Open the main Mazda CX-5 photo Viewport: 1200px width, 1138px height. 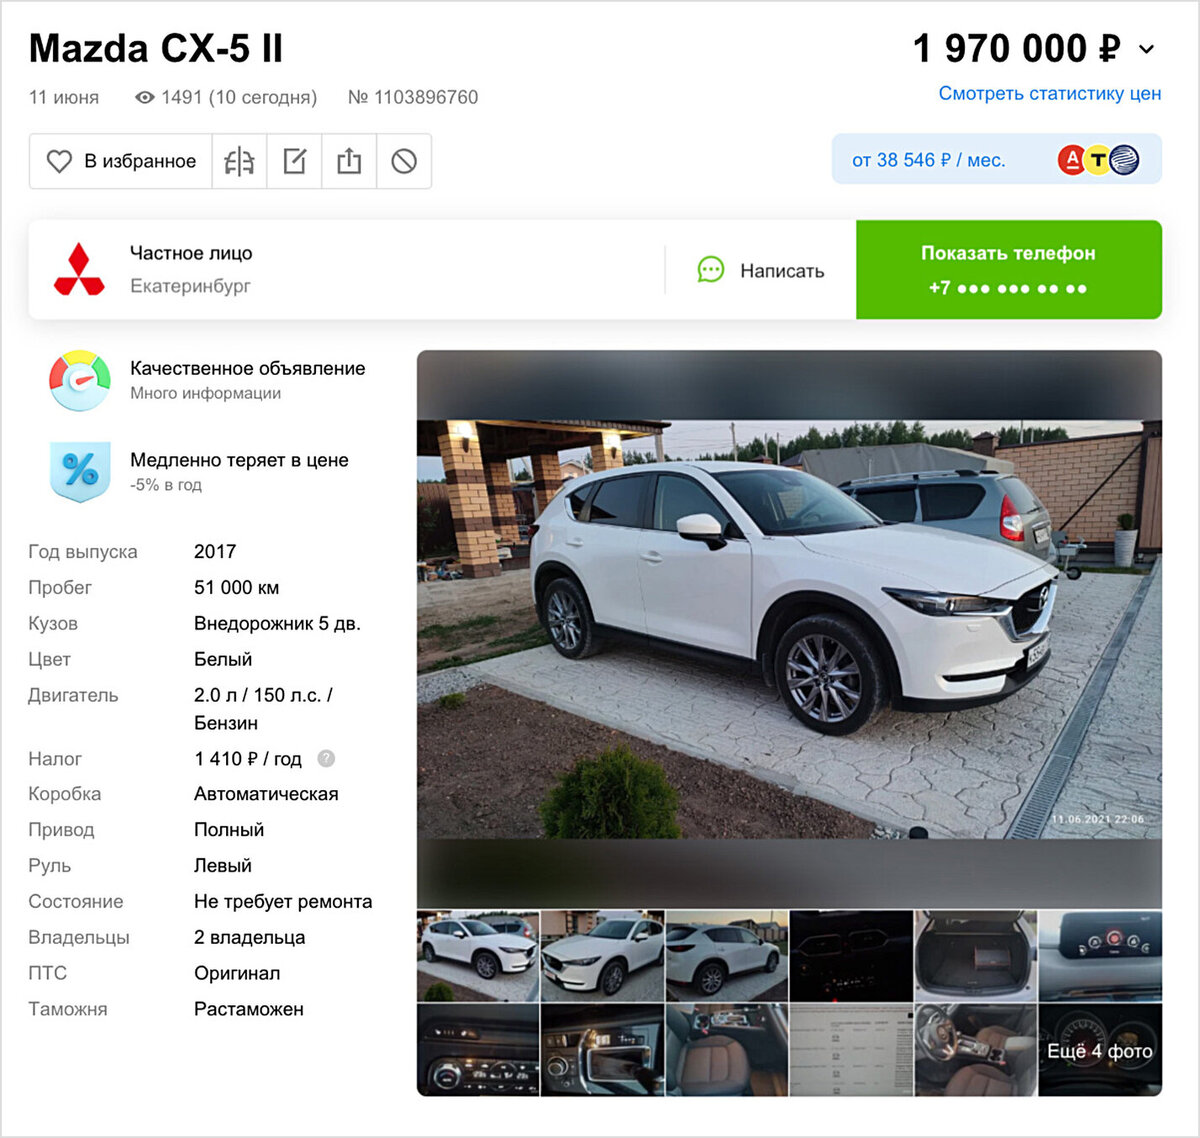tap(789, 628)
